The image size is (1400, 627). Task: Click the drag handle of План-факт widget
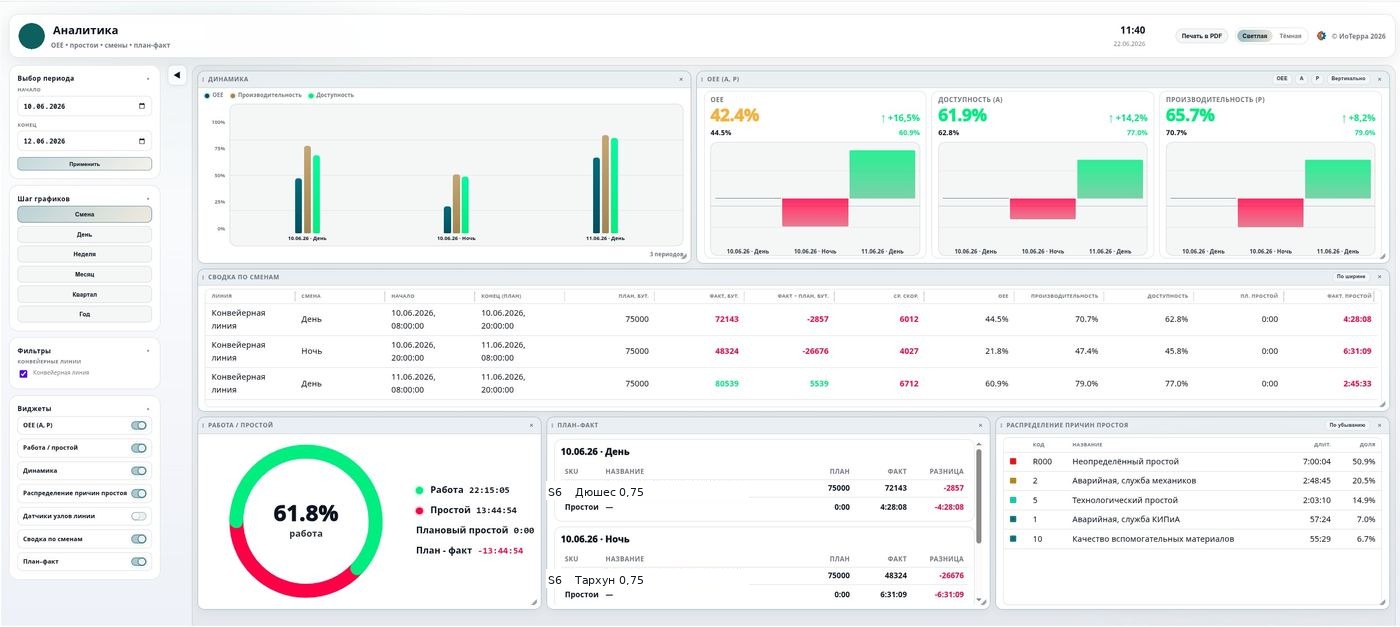(552, 425)
